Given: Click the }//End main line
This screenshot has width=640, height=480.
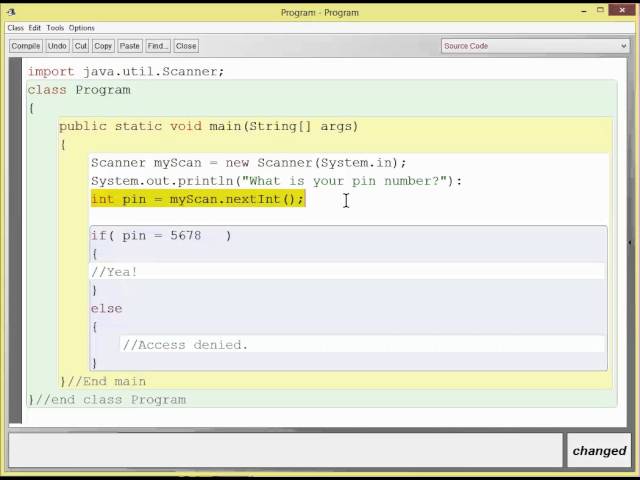Looking at the screenshot, I should tap(103, 381).
